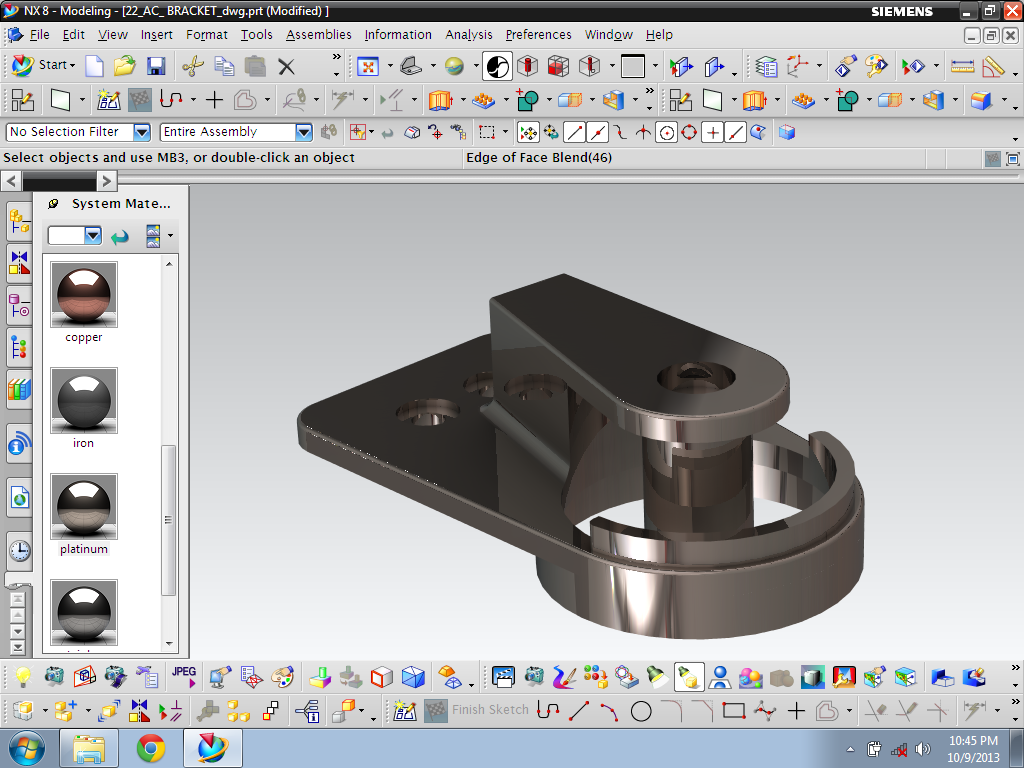Screen dimensions: 1024x768
Task: Expand the No Selection Filter dropdown
Action: point(142,132)
